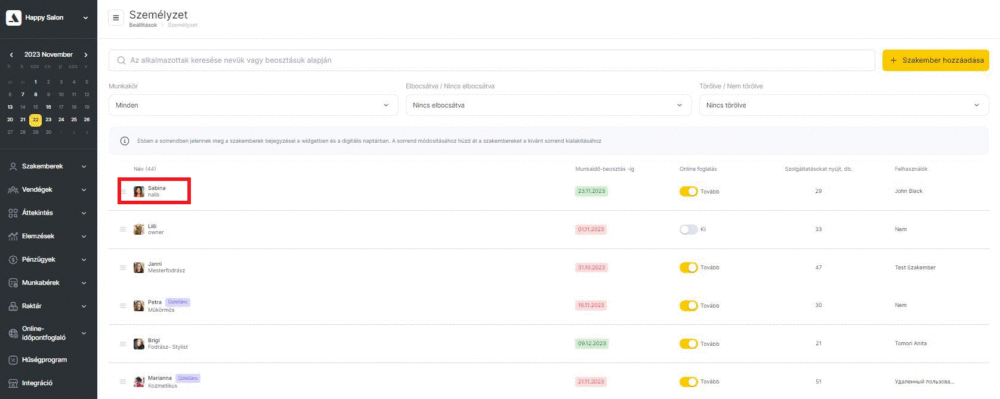Open Brigi's staff profile name
The height and width of the screenshot is (399, 1000).
tap(154, 340)
